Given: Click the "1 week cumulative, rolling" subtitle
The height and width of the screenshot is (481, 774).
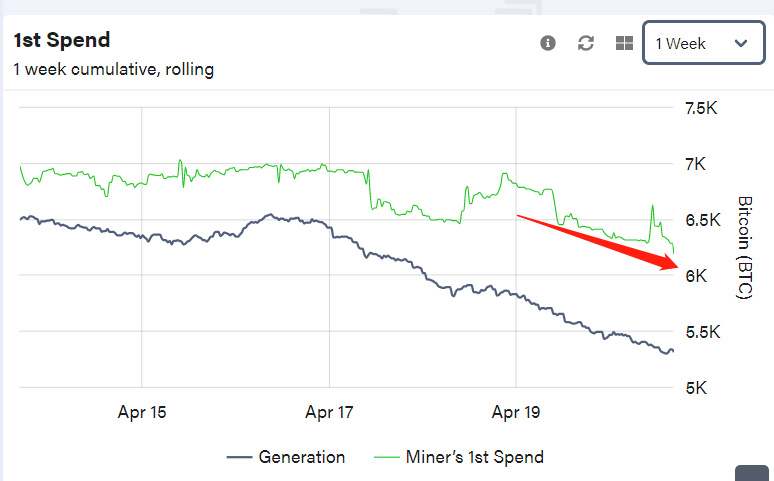Looking at the screenshot, I should coord(113,70).
